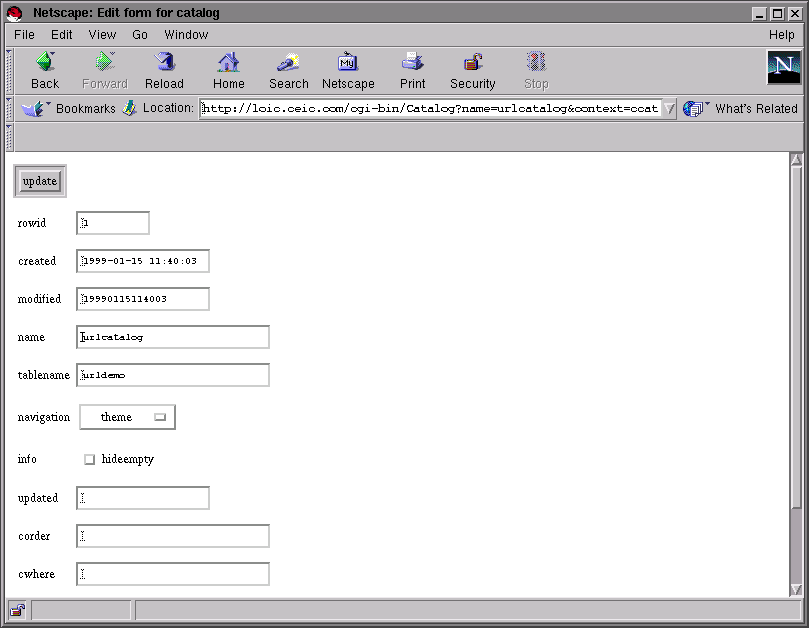Focus the cwhere text field

click(173, 574)
